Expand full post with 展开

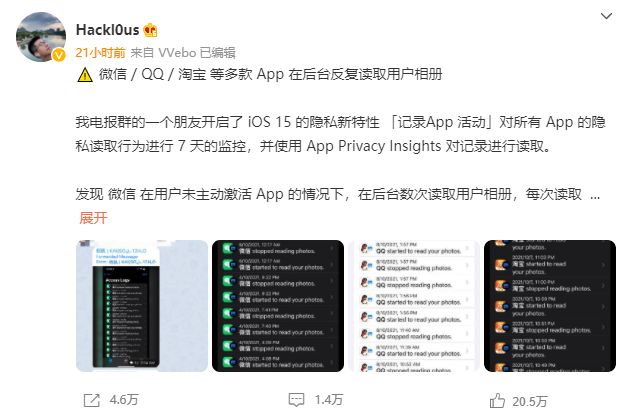click(x=93, y=218)
